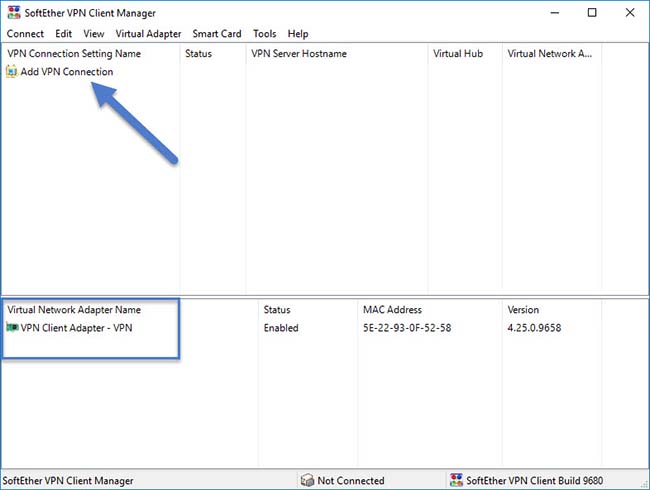Close the SoftEther VPN Client Manager window
The image size is (650, 490).
(630, 13)
